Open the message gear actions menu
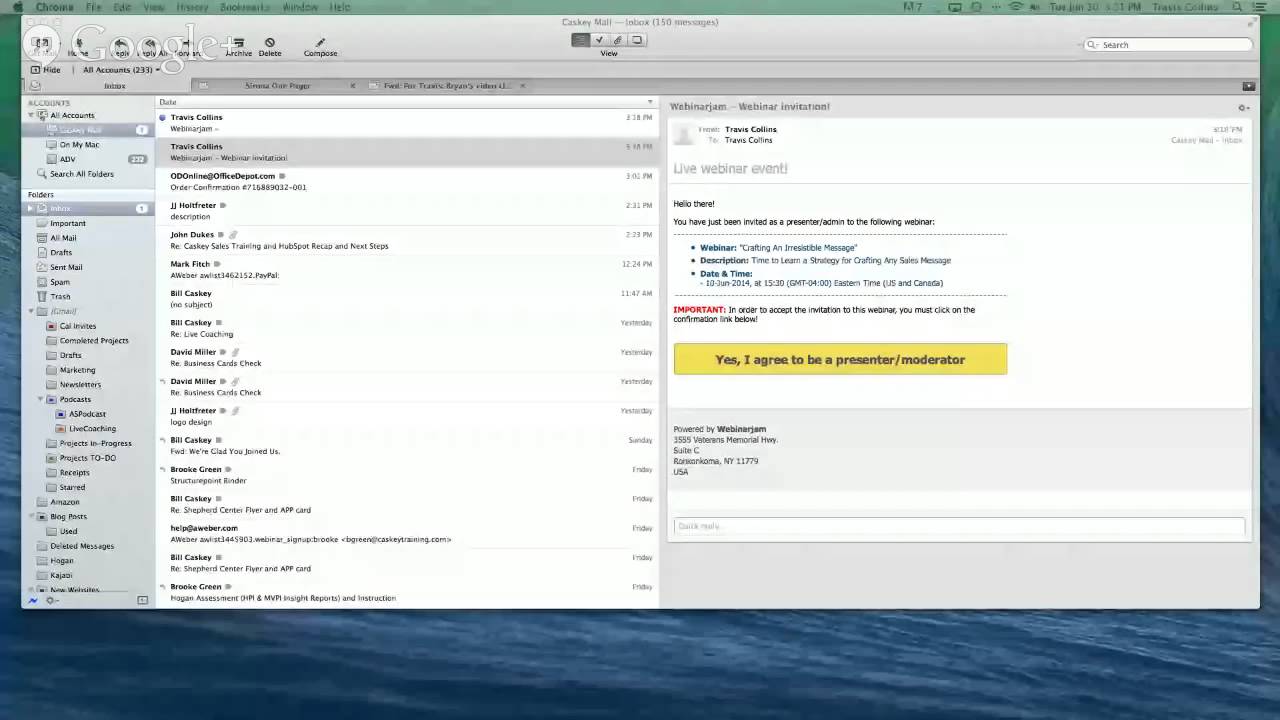The image size is (1280, 720). tap(1243, 108)
